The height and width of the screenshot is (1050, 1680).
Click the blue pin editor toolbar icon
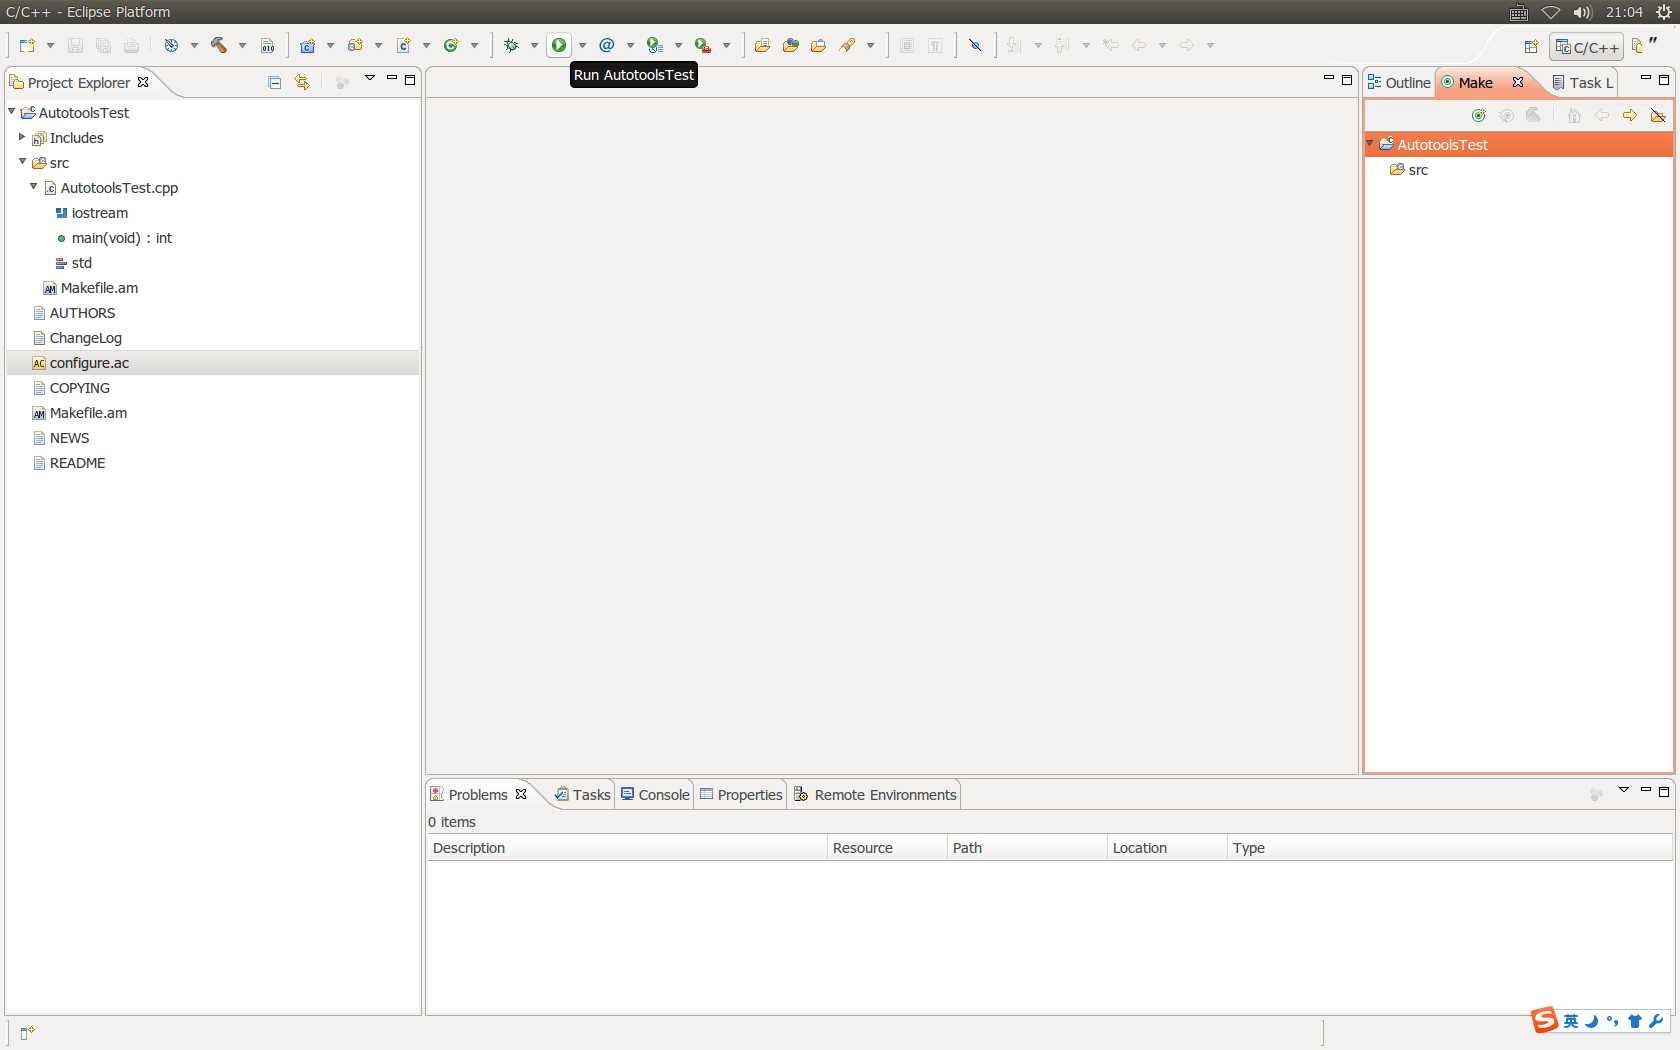pos(976,45)
